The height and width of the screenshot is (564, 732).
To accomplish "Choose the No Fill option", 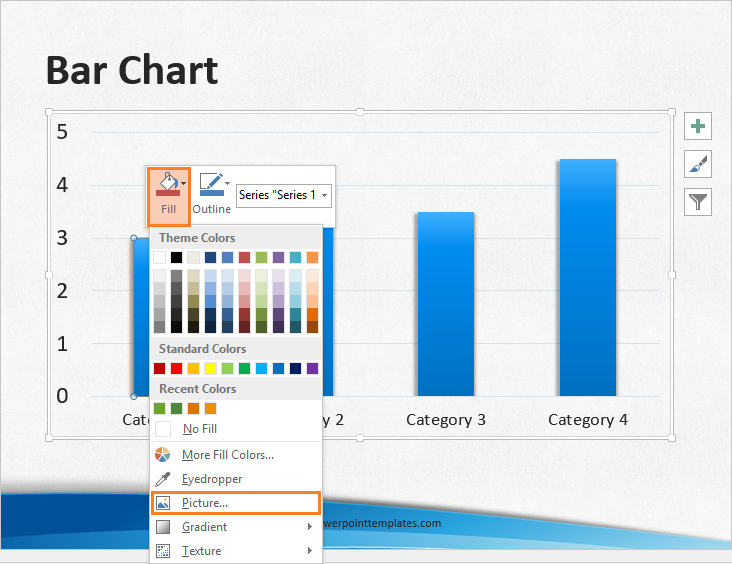I will coord(236,429).
